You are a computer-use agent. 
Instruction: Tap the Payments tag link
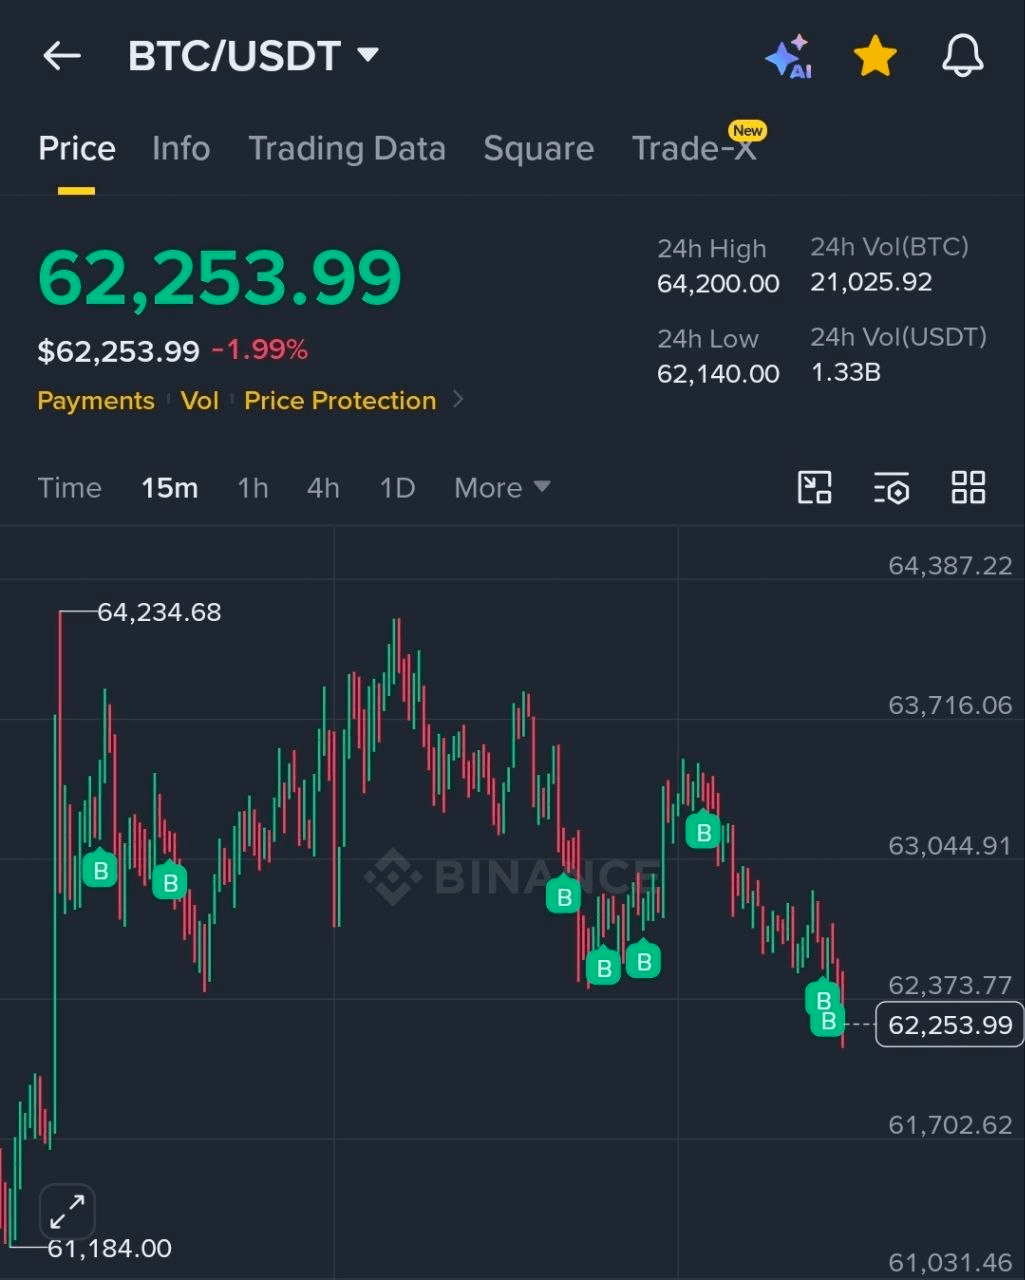pyautogui.click(x=96, y=401)
